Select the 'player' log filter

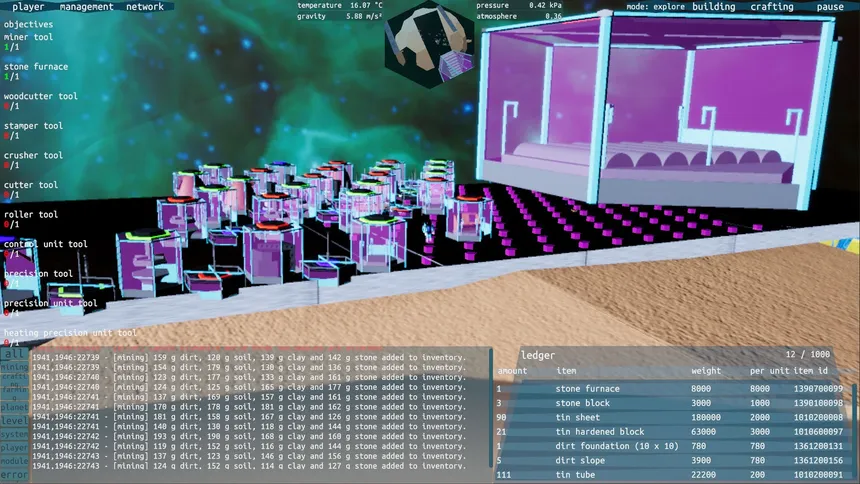[x=14, y=447]
